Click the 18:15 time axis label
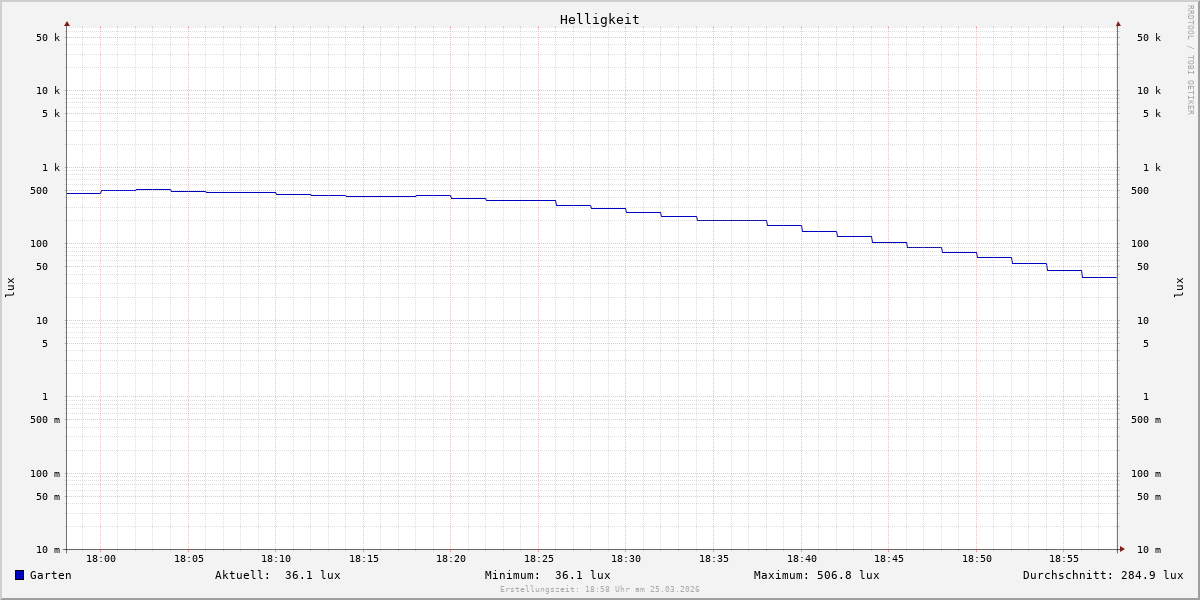The width and height of the screenshot is (1200, 600). coord(363,559)
